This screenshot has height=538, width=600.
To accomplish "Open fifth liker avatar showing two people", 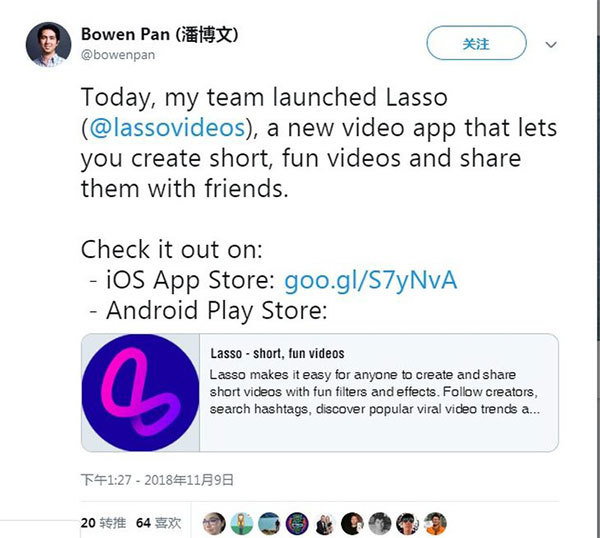I will [324, 523].
